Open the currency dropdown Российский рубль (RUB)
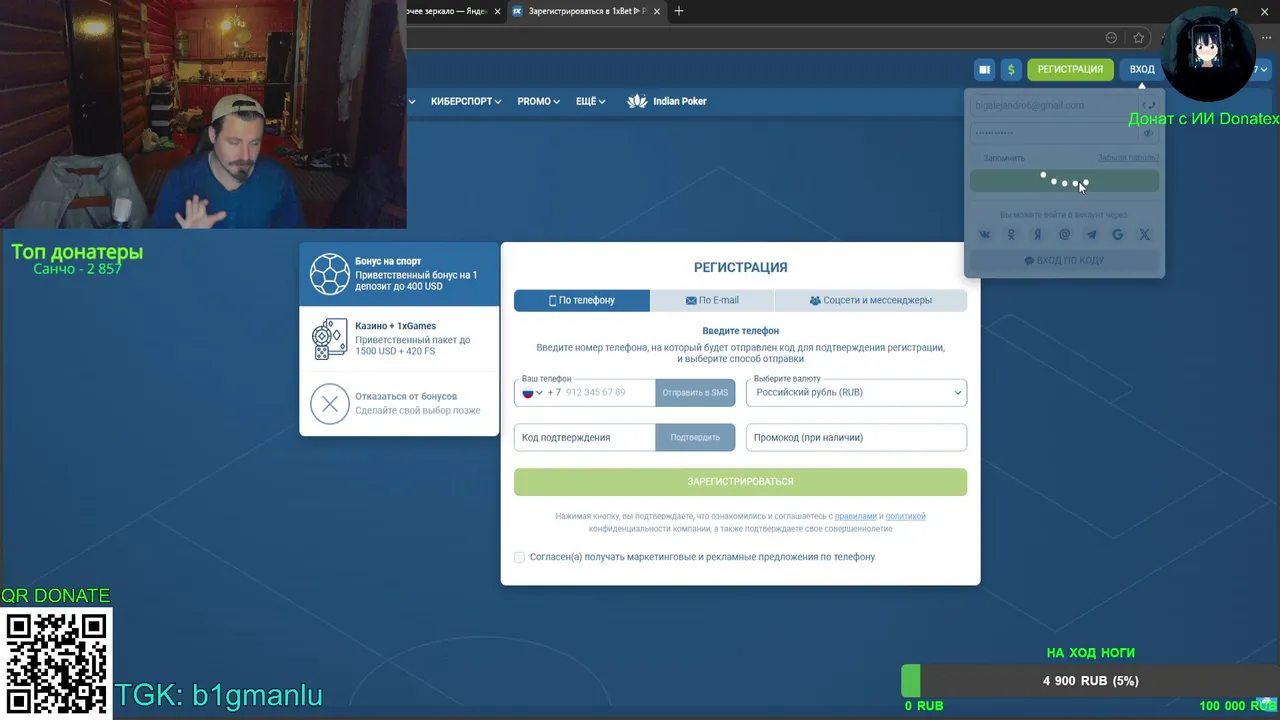Image resolution: width=1280 pixels, height=720 pixels. [x=856, y=393]
